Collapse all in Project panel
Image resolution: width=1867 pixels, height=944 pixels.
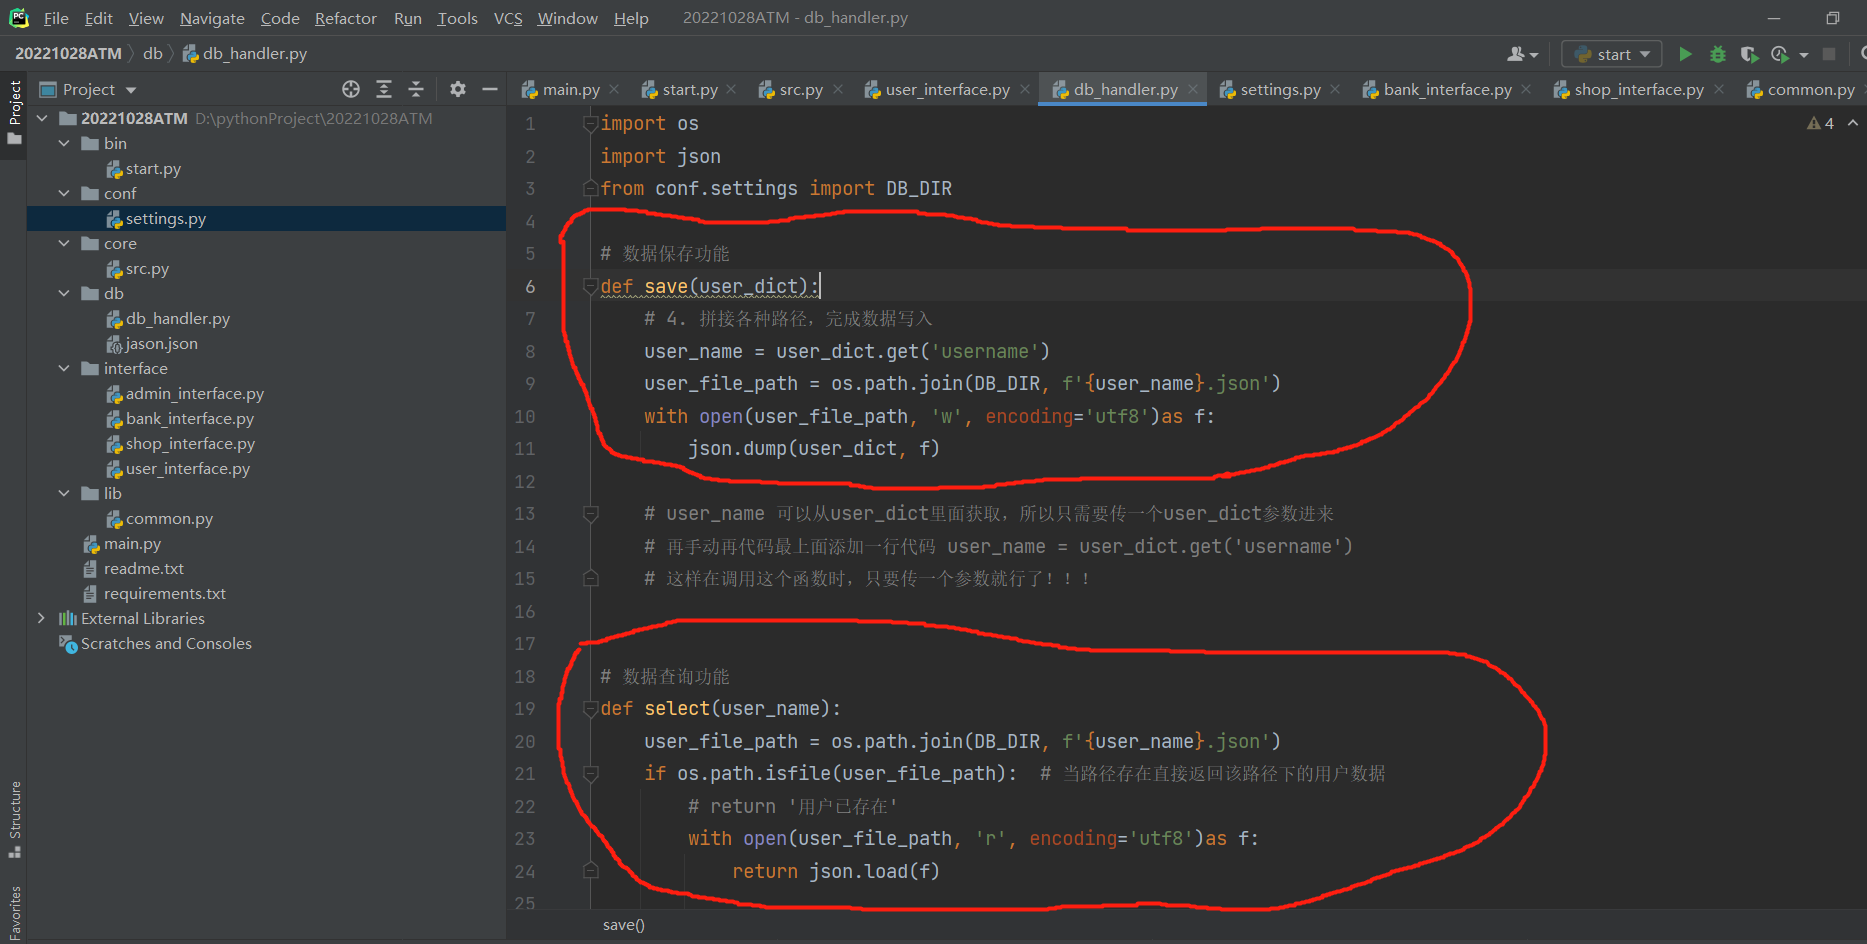click(416, 89)
